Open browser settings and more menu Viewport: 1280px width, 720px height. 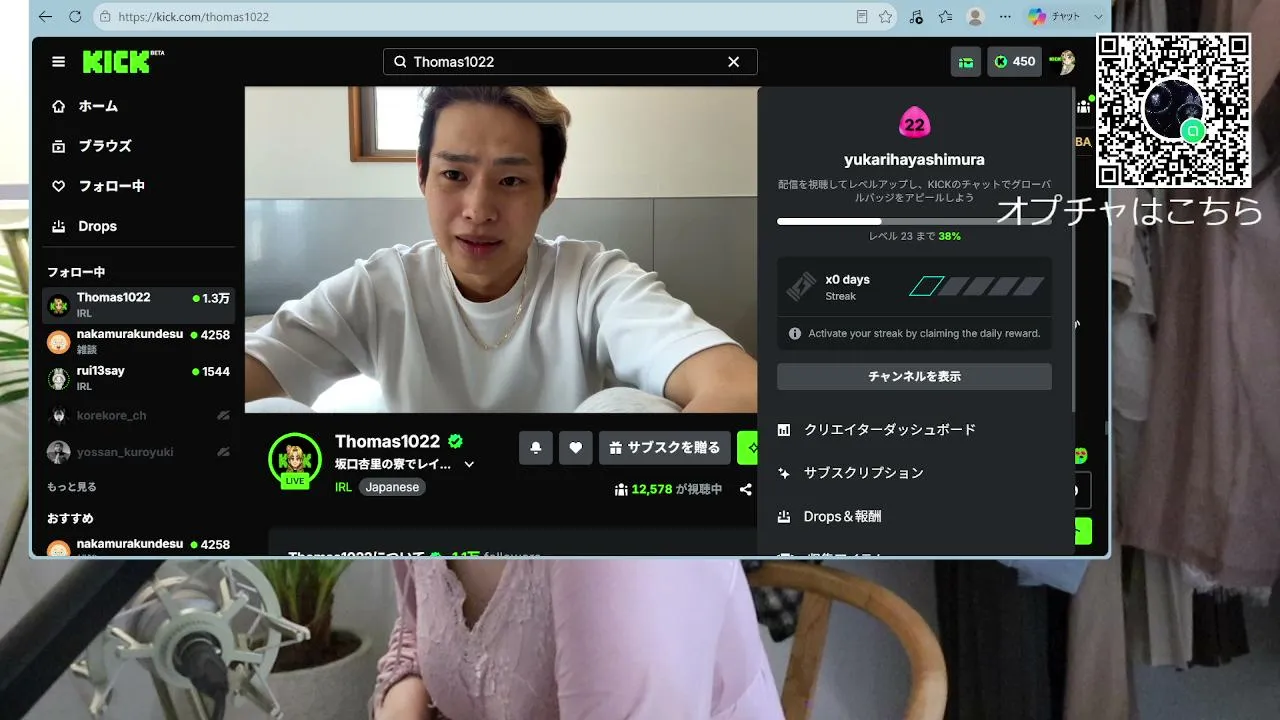pos(1006,17)
